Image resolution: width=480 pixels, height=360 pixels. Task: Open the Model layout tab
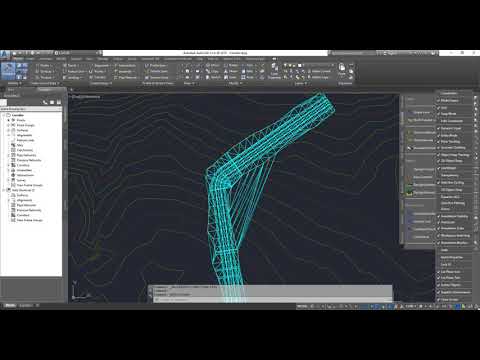10,305
